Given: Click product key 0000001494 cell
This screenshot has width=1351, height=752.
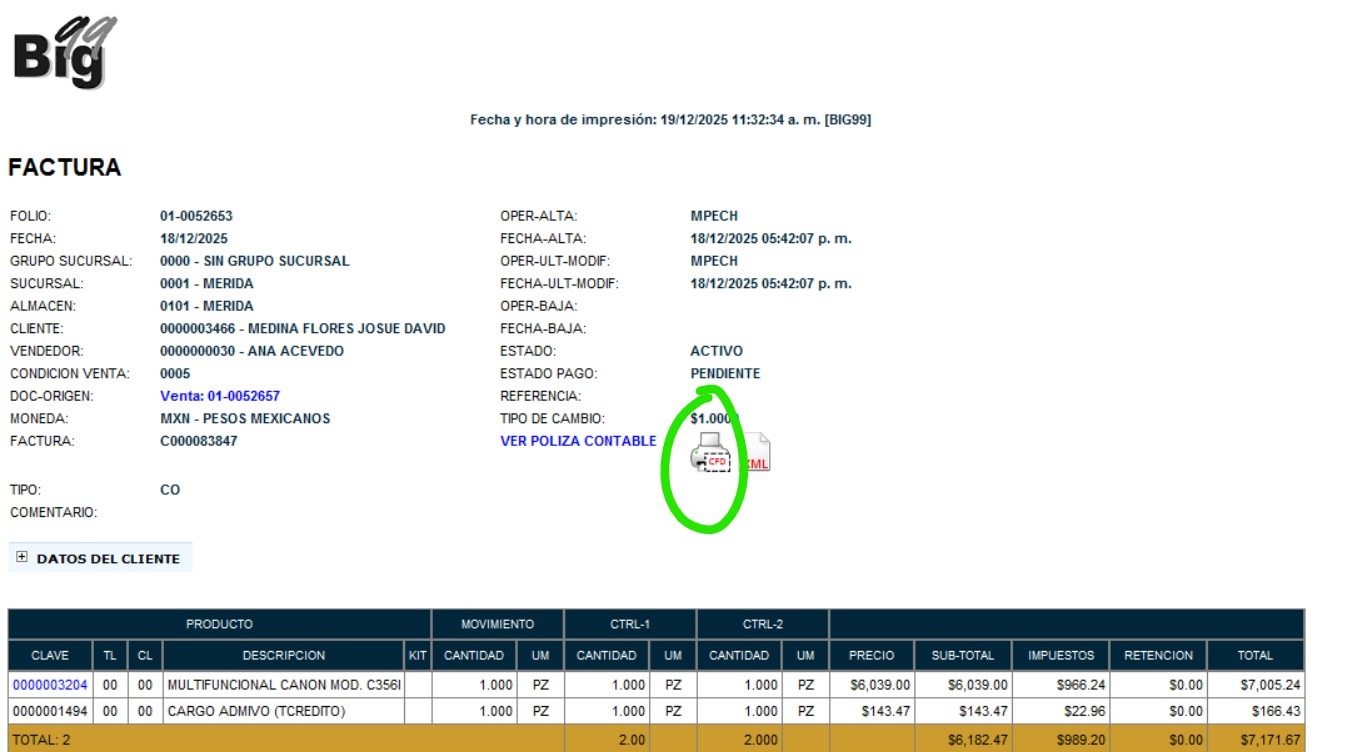Looking at the screenshot, I should click(50, 711).
